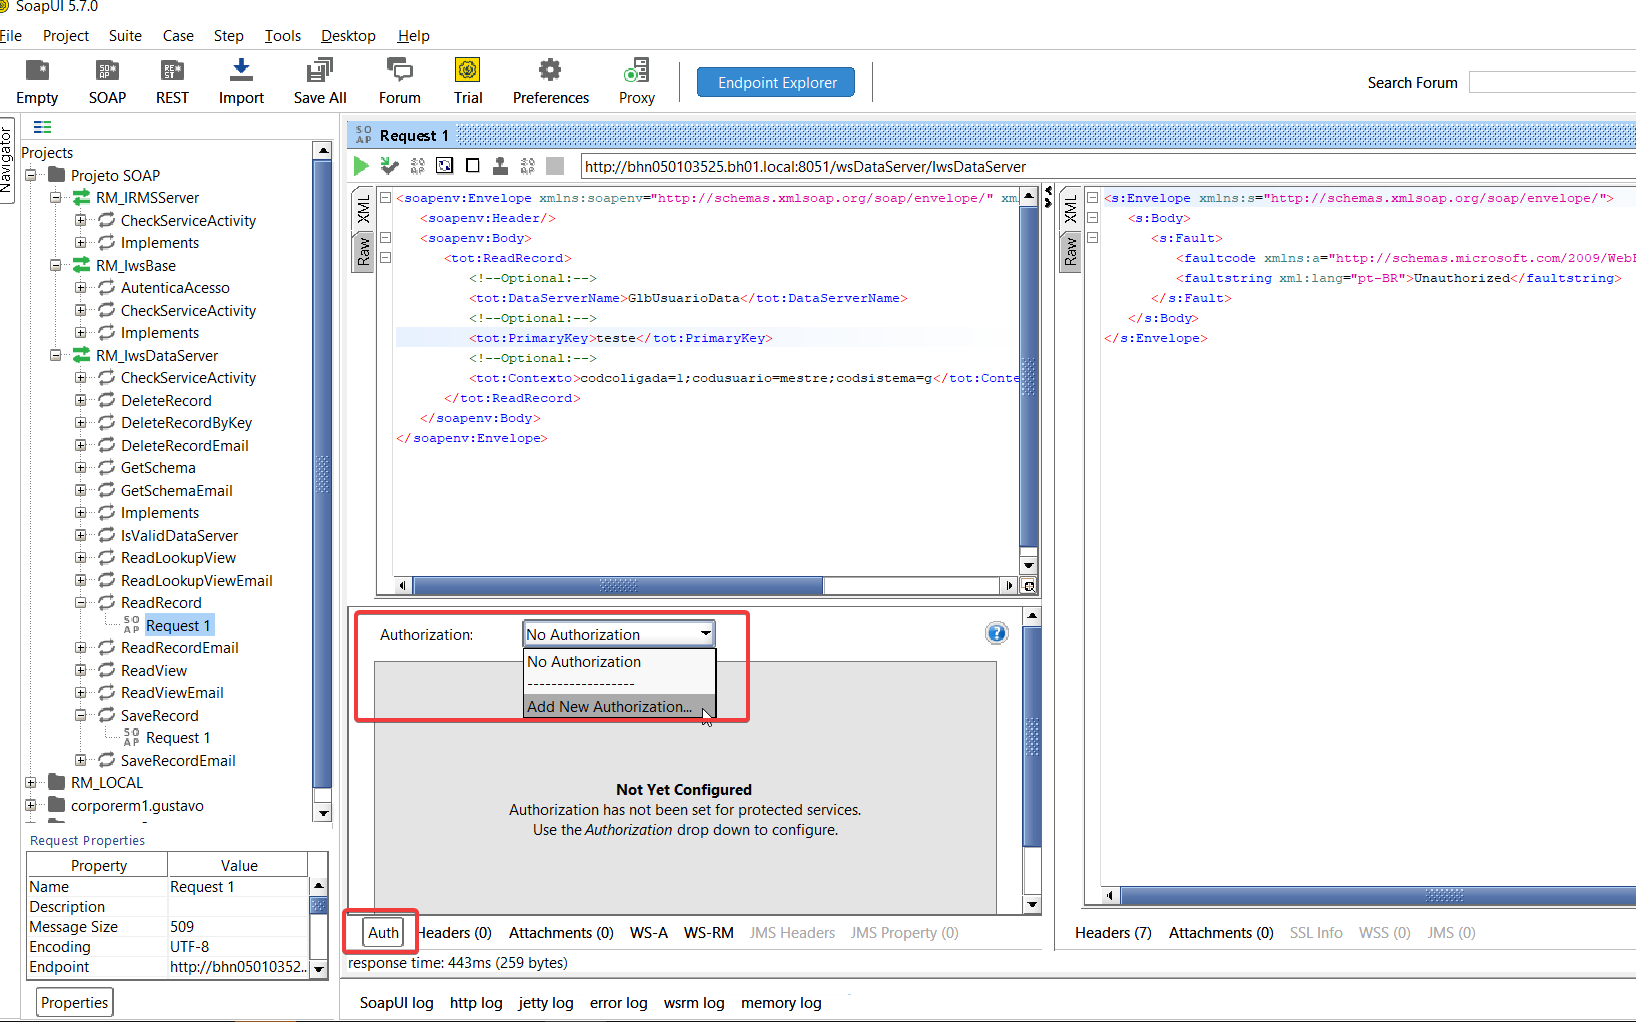Image resolution: width=1636 pixels, height=1022 pixels.
Task: Switch to the Auth tab
Action: point(383,933)
